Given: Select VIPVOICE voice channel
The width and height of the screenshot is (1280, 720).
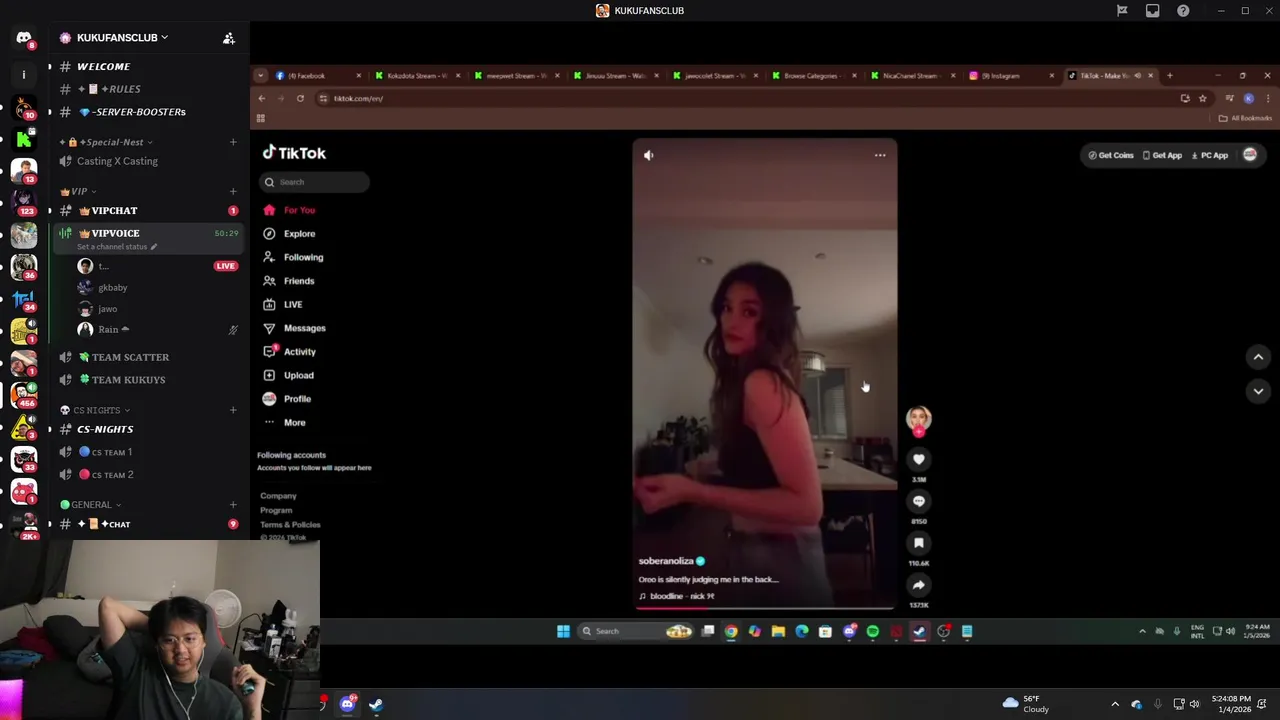Looking at the screenshot, I should point(149,238).
